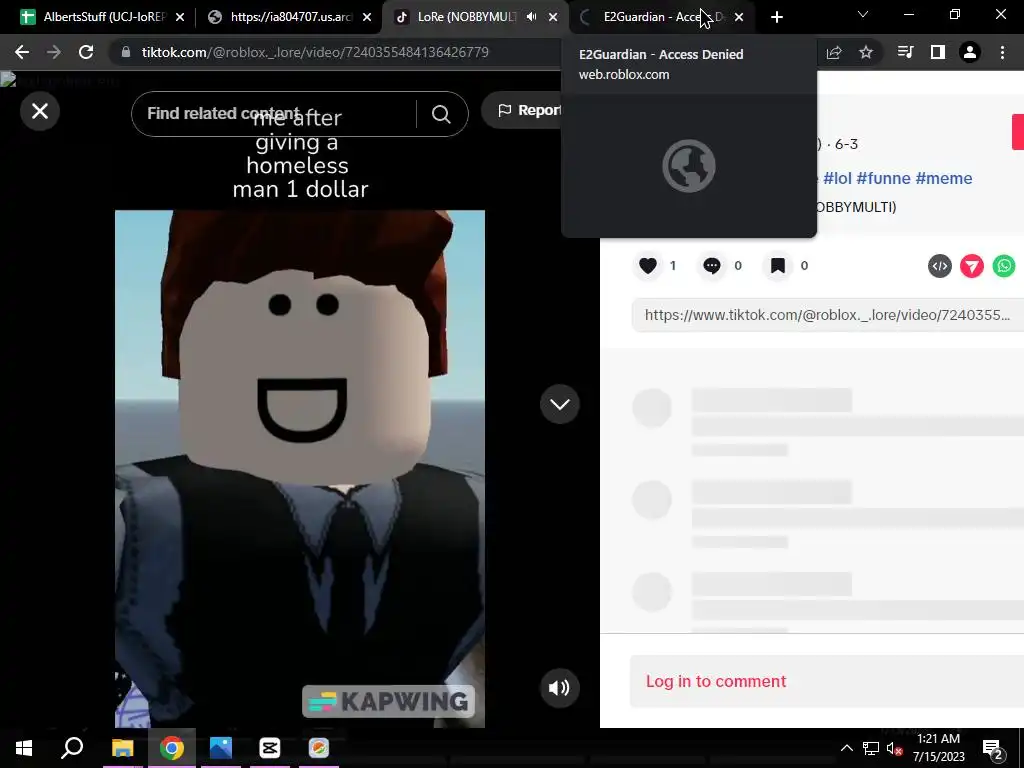This screenshot has height=768, width=1024.
Task: Open the #funne hashtag
Action: tap(883, 178)
